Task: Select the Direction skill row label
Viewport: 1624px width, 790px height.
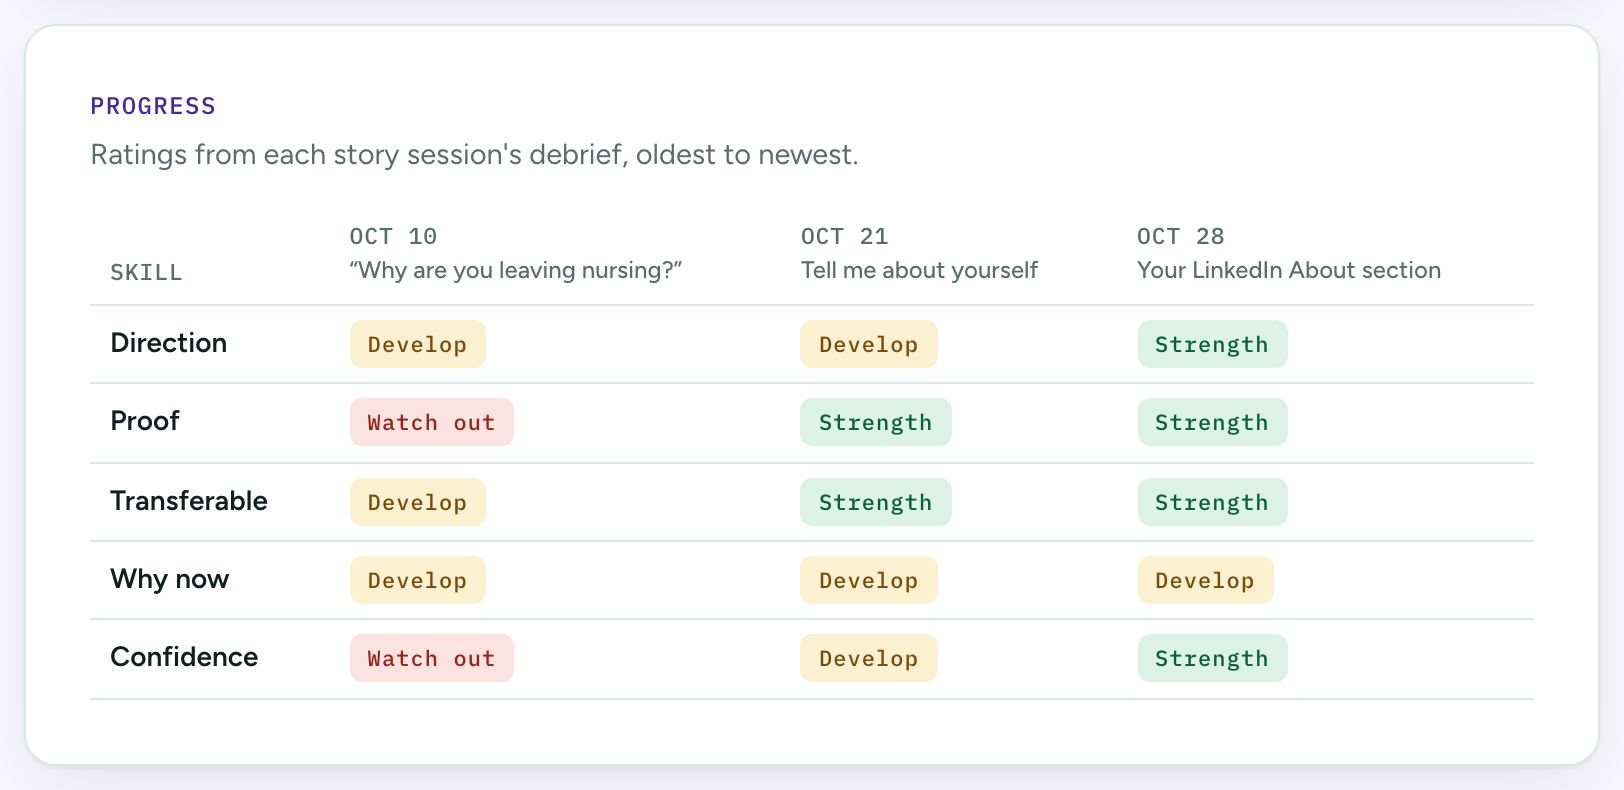Action: pos(168,343)
